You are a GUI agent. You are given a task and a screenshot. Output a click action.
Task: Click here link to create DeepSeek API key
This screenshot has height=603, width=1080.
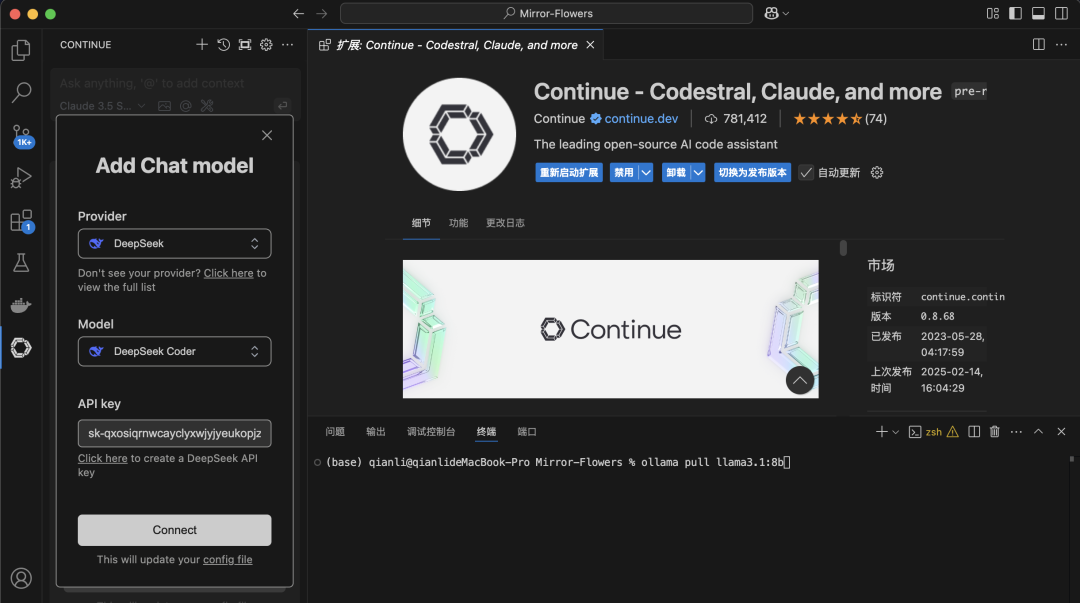click(103, 458)
